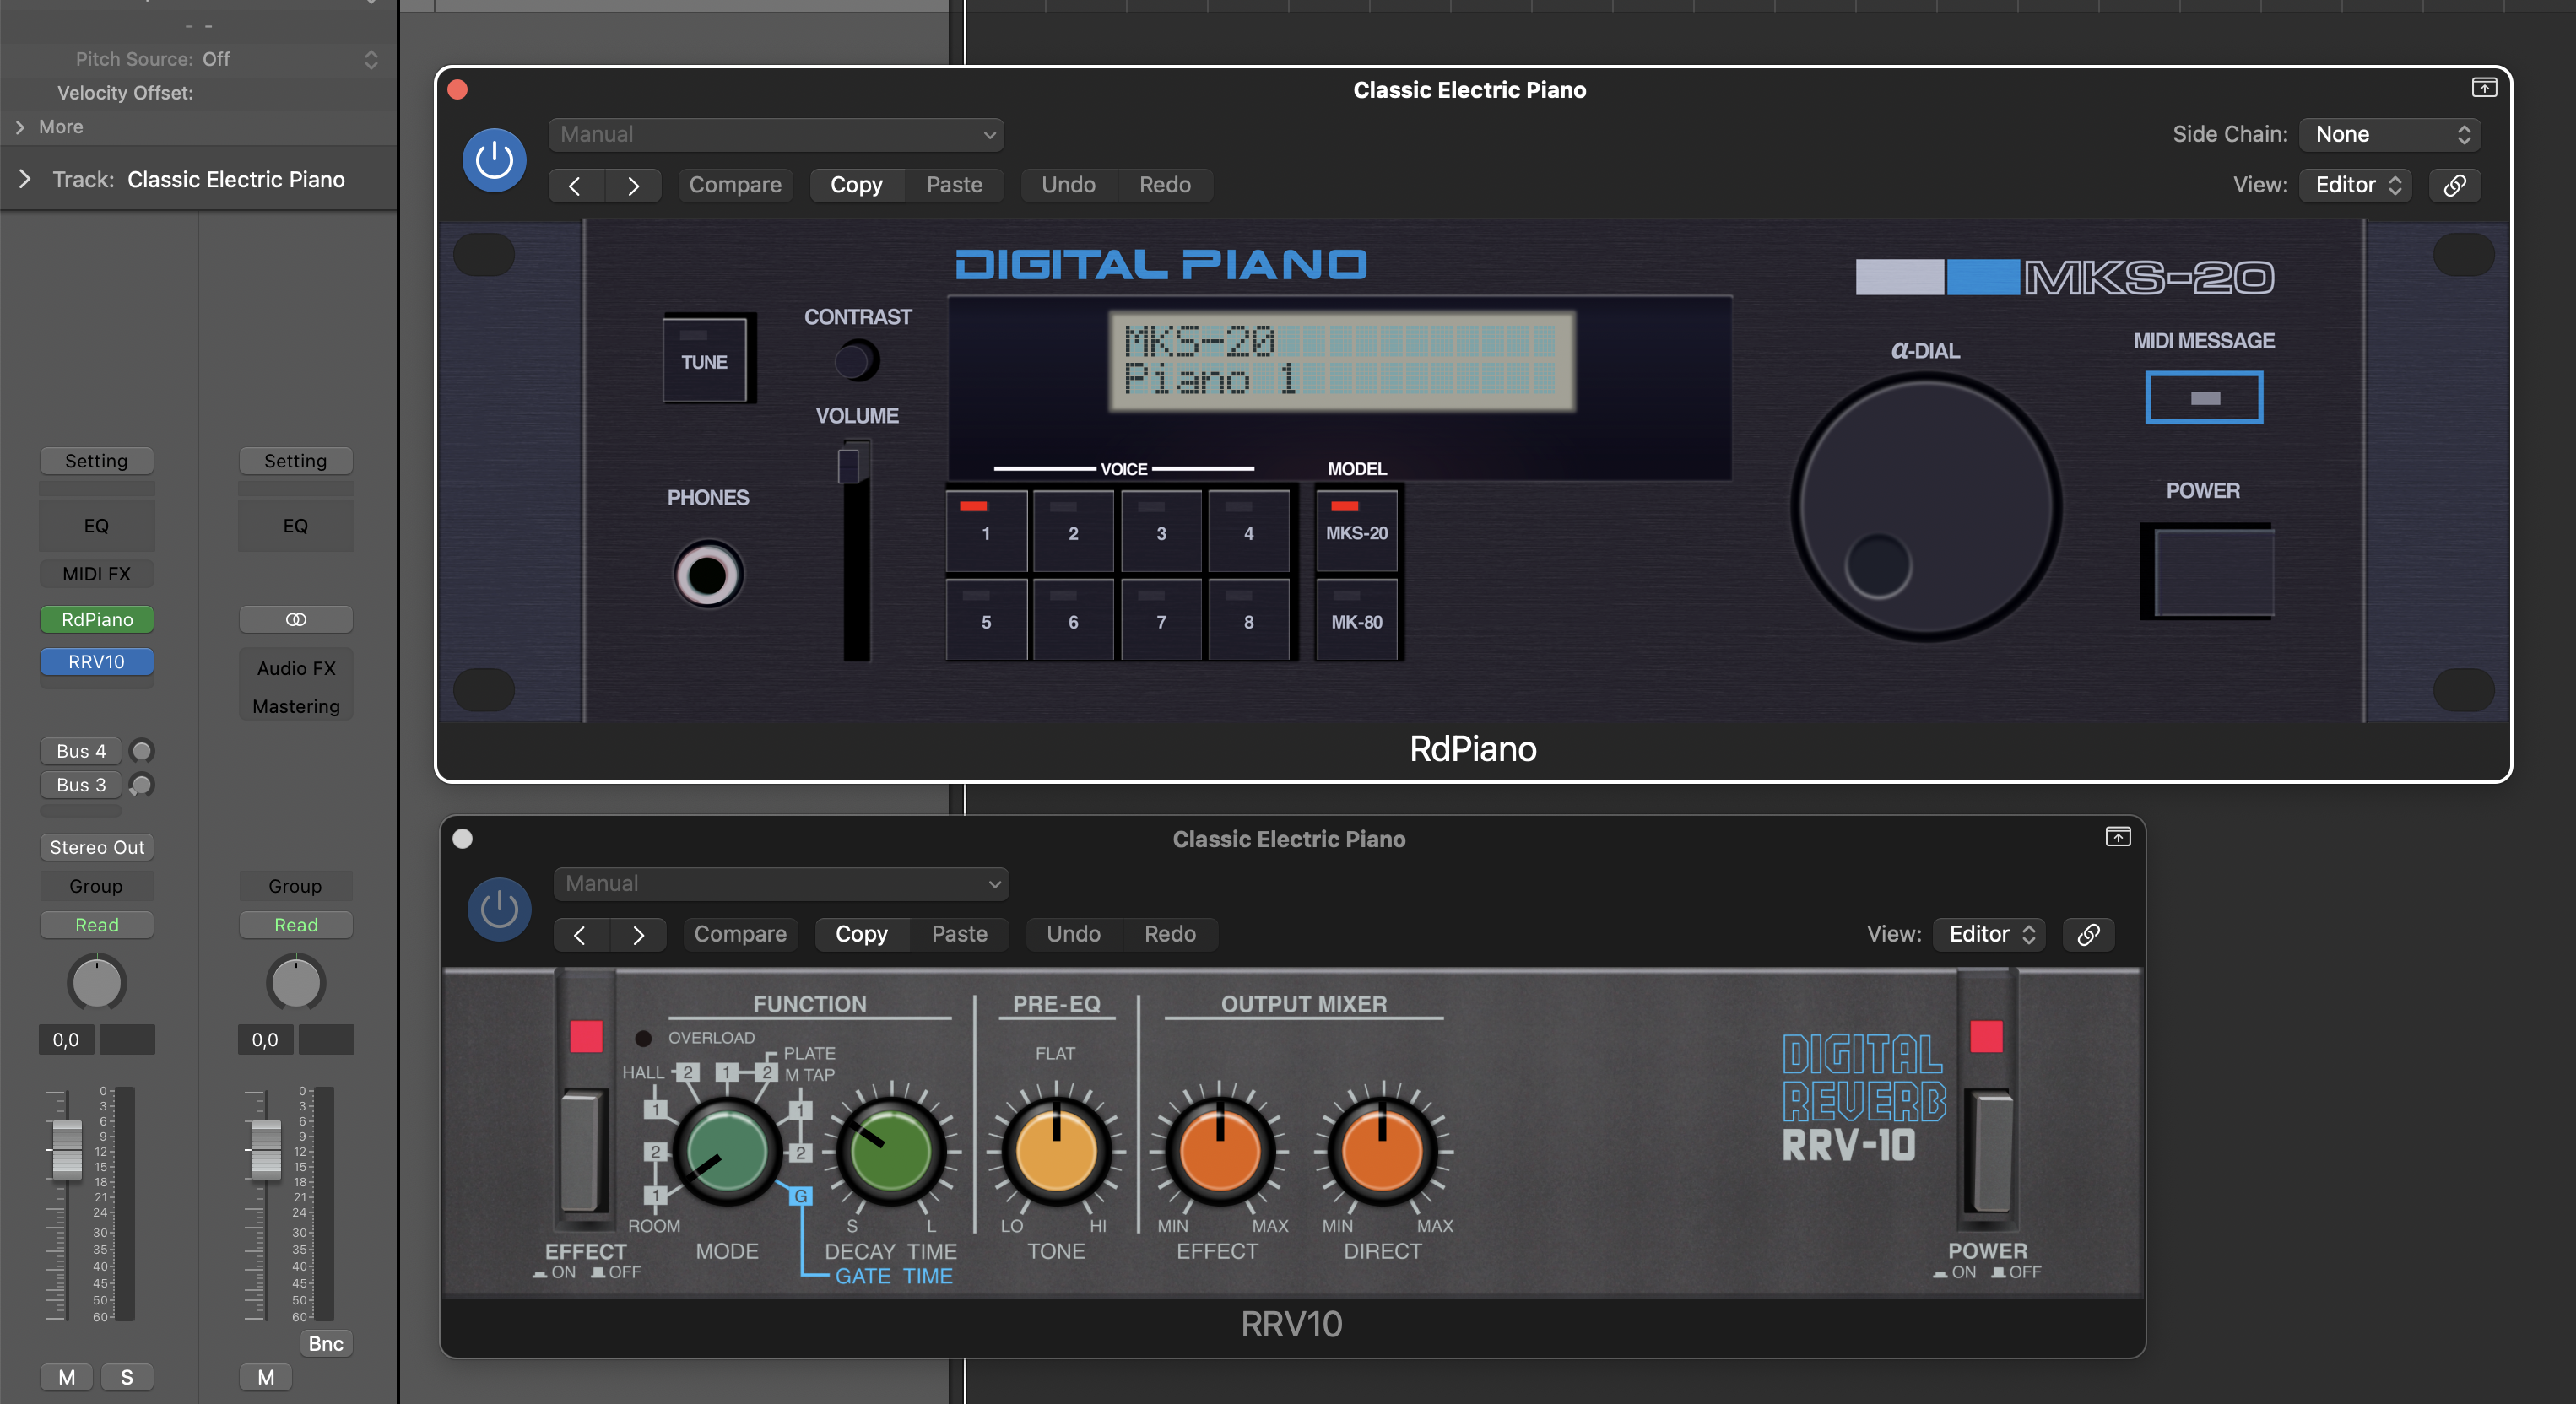
Task: Select voice button 1
Action: point(986,531)
